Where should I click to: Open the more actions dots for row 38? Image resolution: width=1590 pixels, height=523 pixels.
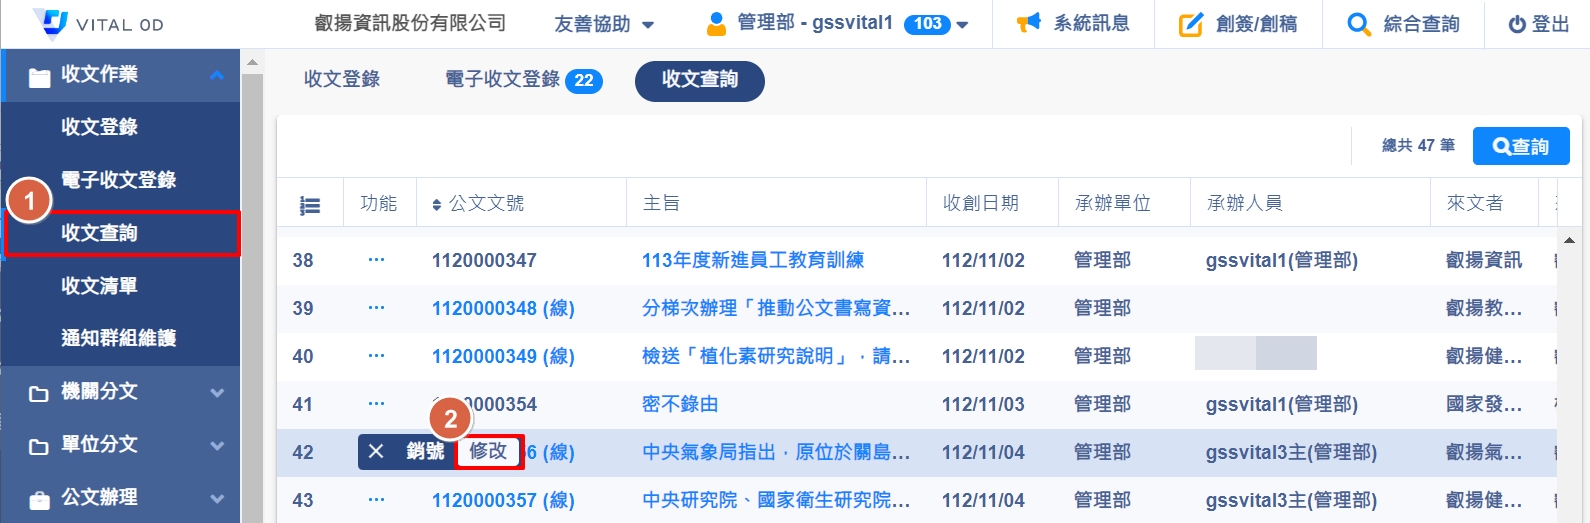376,260
